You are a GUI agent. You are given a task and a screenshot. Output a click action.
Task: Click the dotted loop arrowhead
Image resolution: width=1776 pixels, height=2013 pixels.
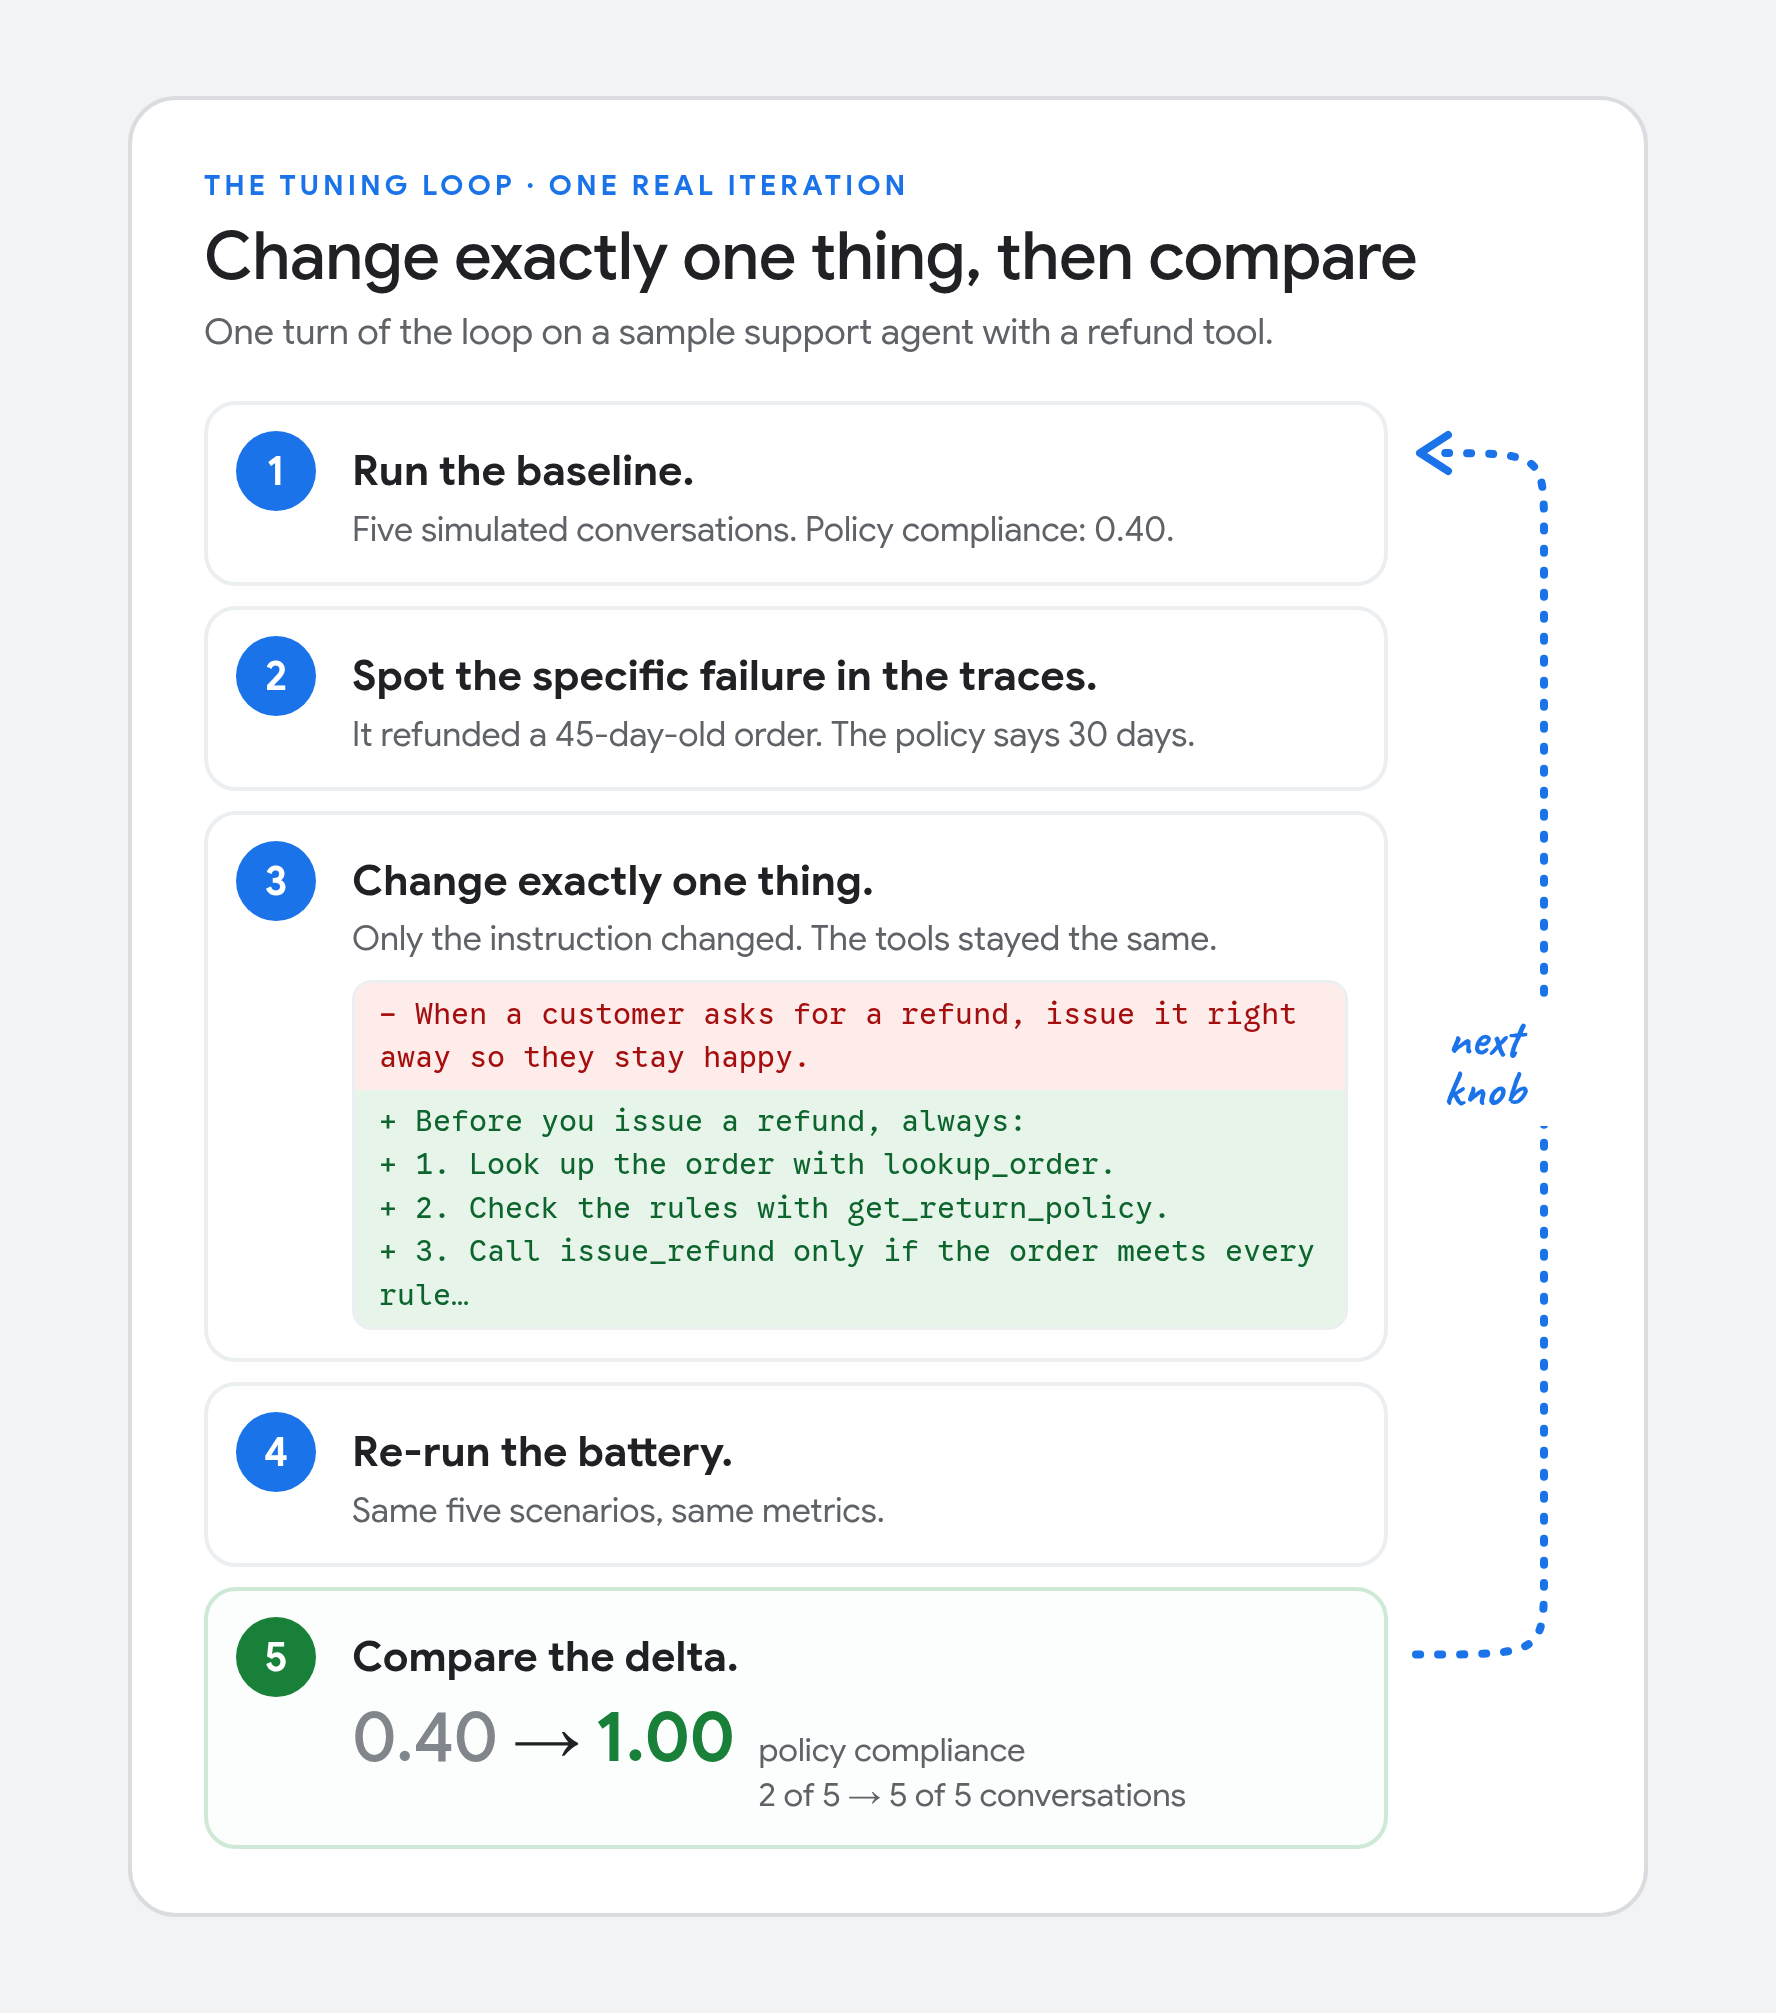pyautogui.click(x=1436, y=453)
